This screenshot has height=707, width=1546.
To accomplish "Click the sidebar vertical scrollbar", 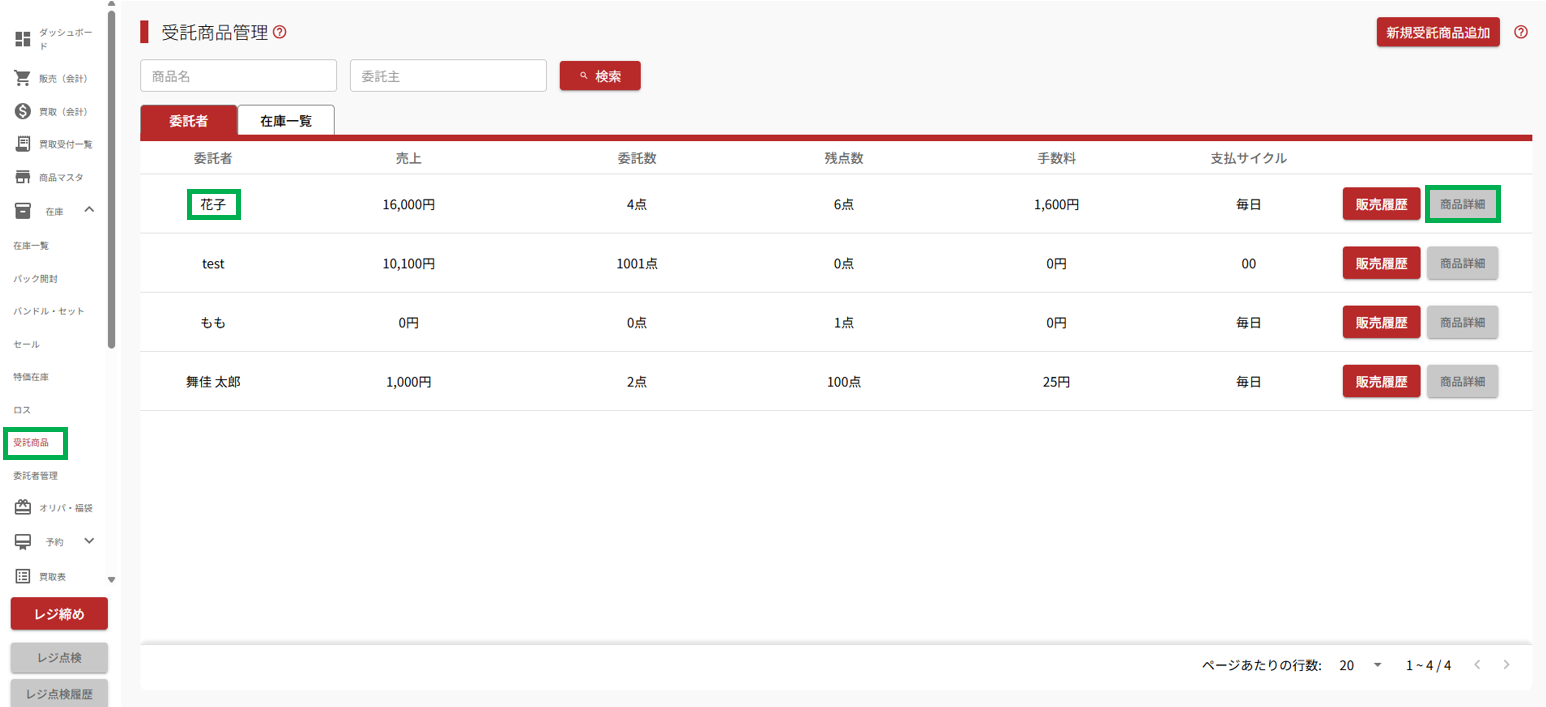I will pyautogui.click(x=111, y=180).
